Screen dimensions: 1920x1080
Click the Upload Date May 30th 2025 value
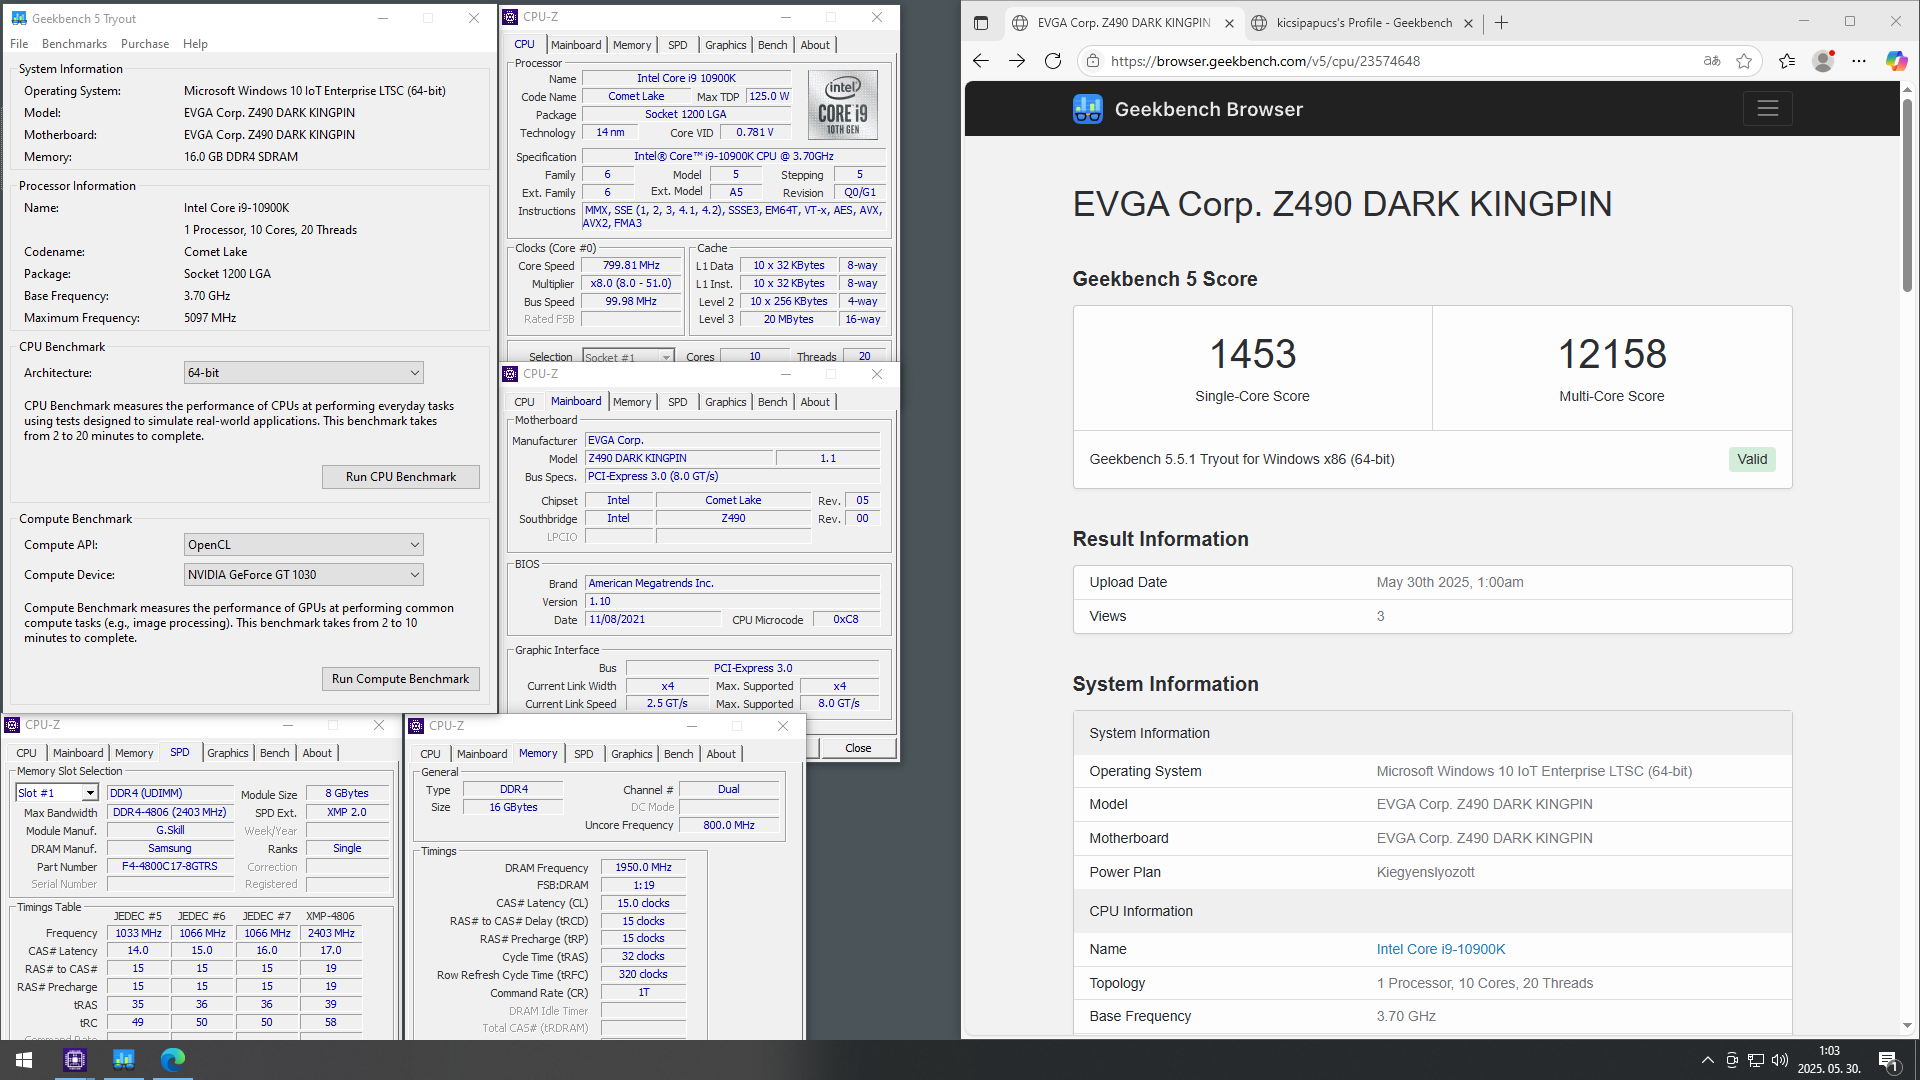1450,582
